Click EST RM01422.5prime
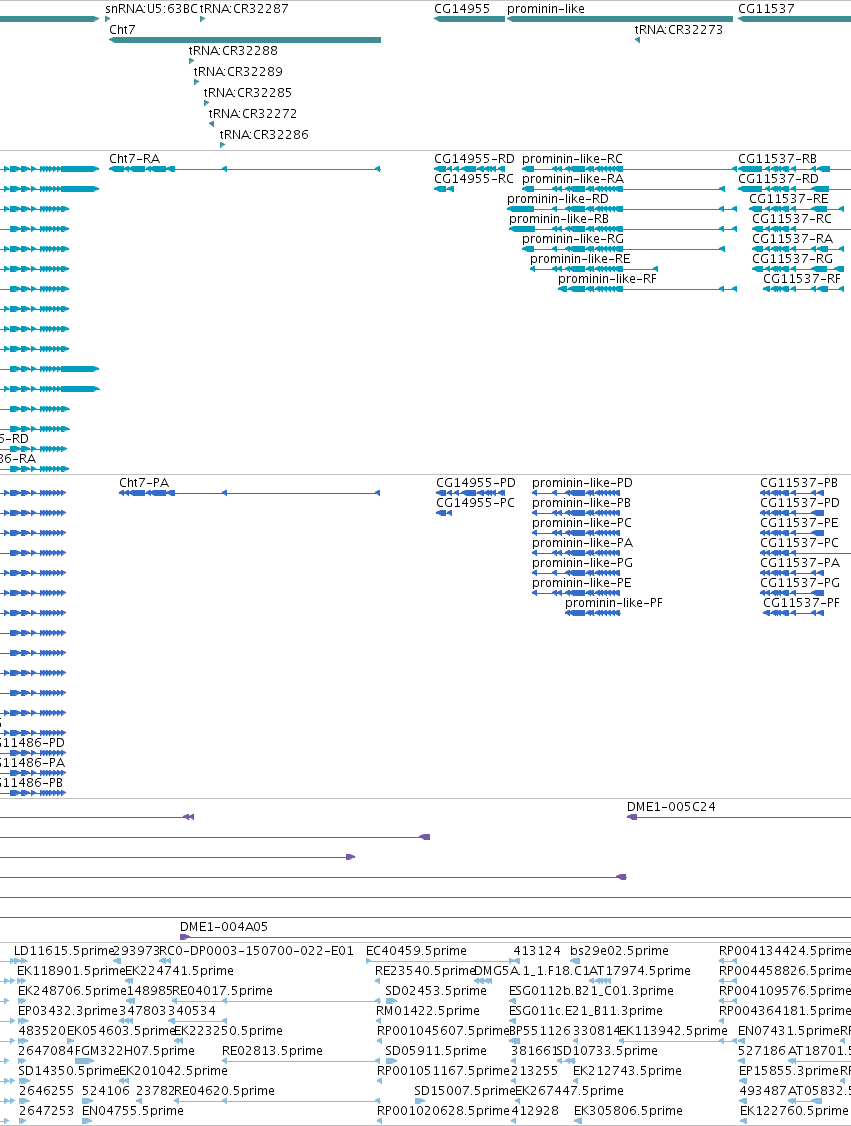851x1126 pixels. click(x=428, y=1011)
